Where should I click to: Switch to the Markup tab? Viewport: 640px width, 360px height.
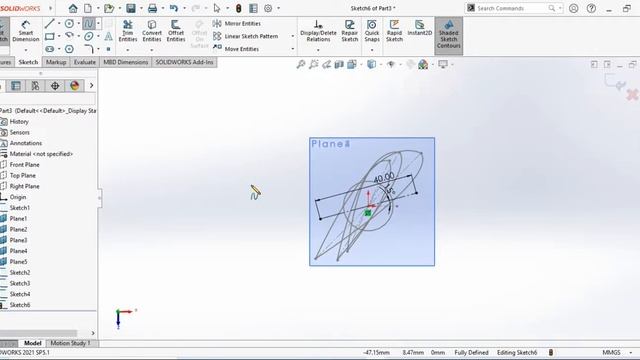[x=56, y=62]
